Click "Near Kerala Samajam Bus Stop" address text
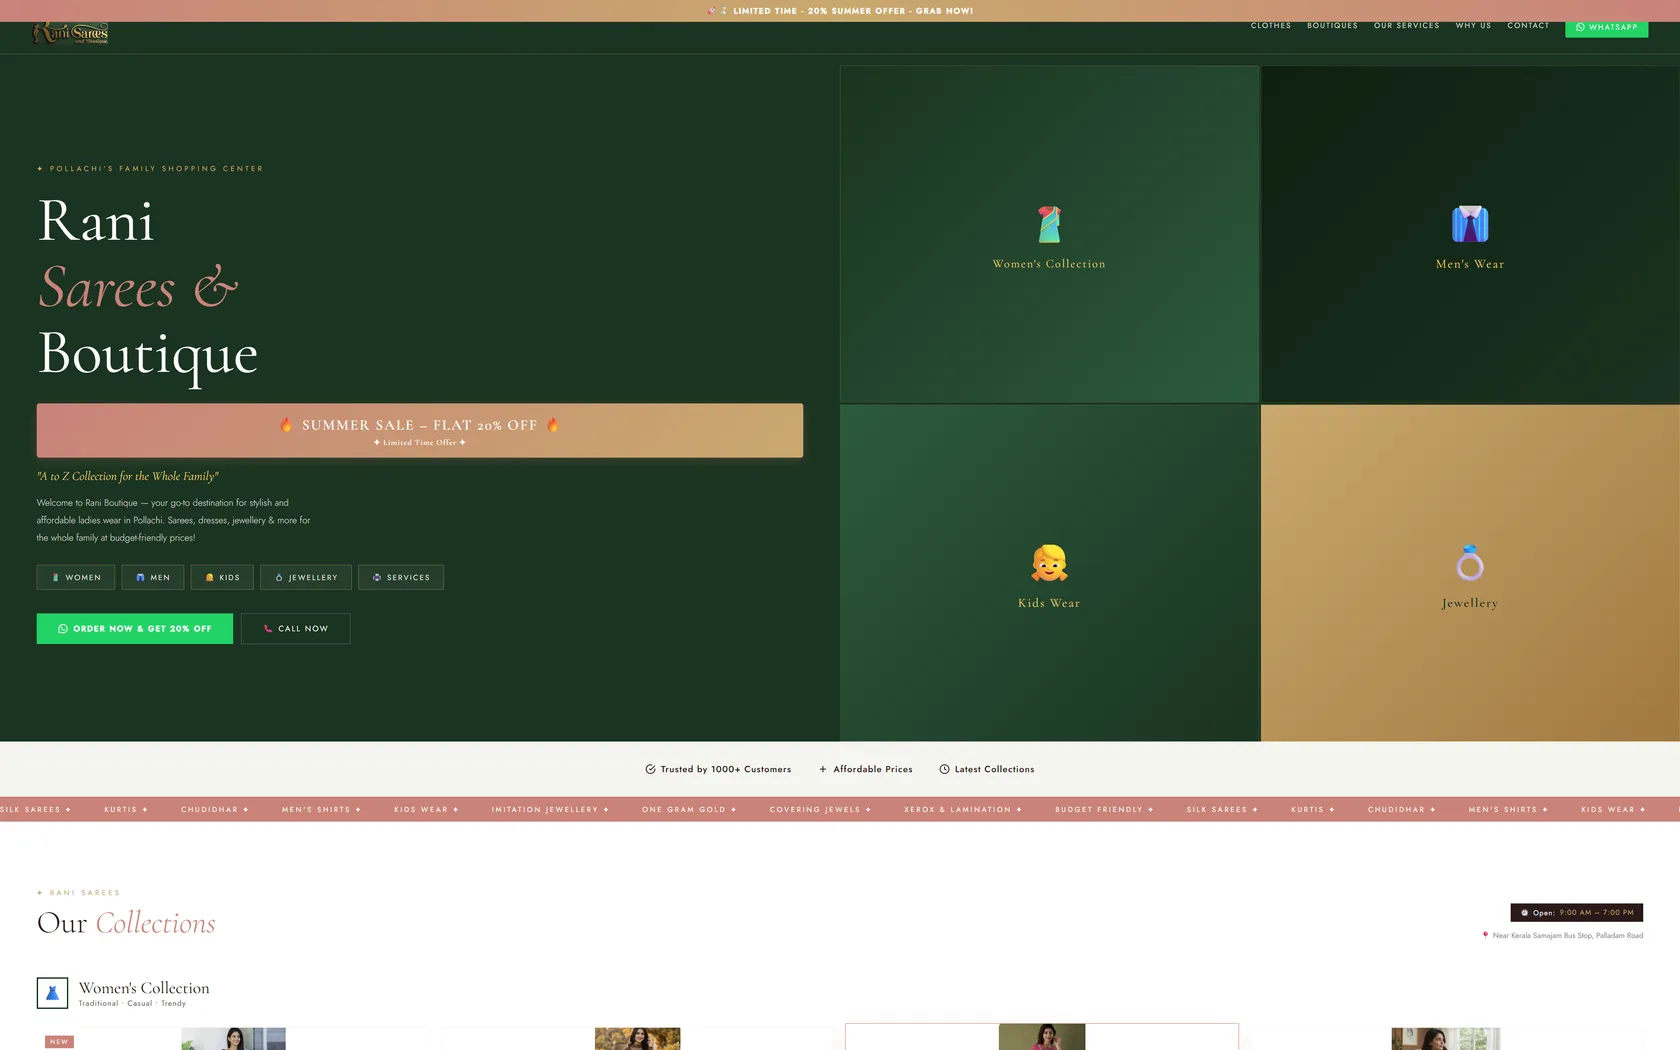The image size is (1680, 1050). [x=1567, y=935]
